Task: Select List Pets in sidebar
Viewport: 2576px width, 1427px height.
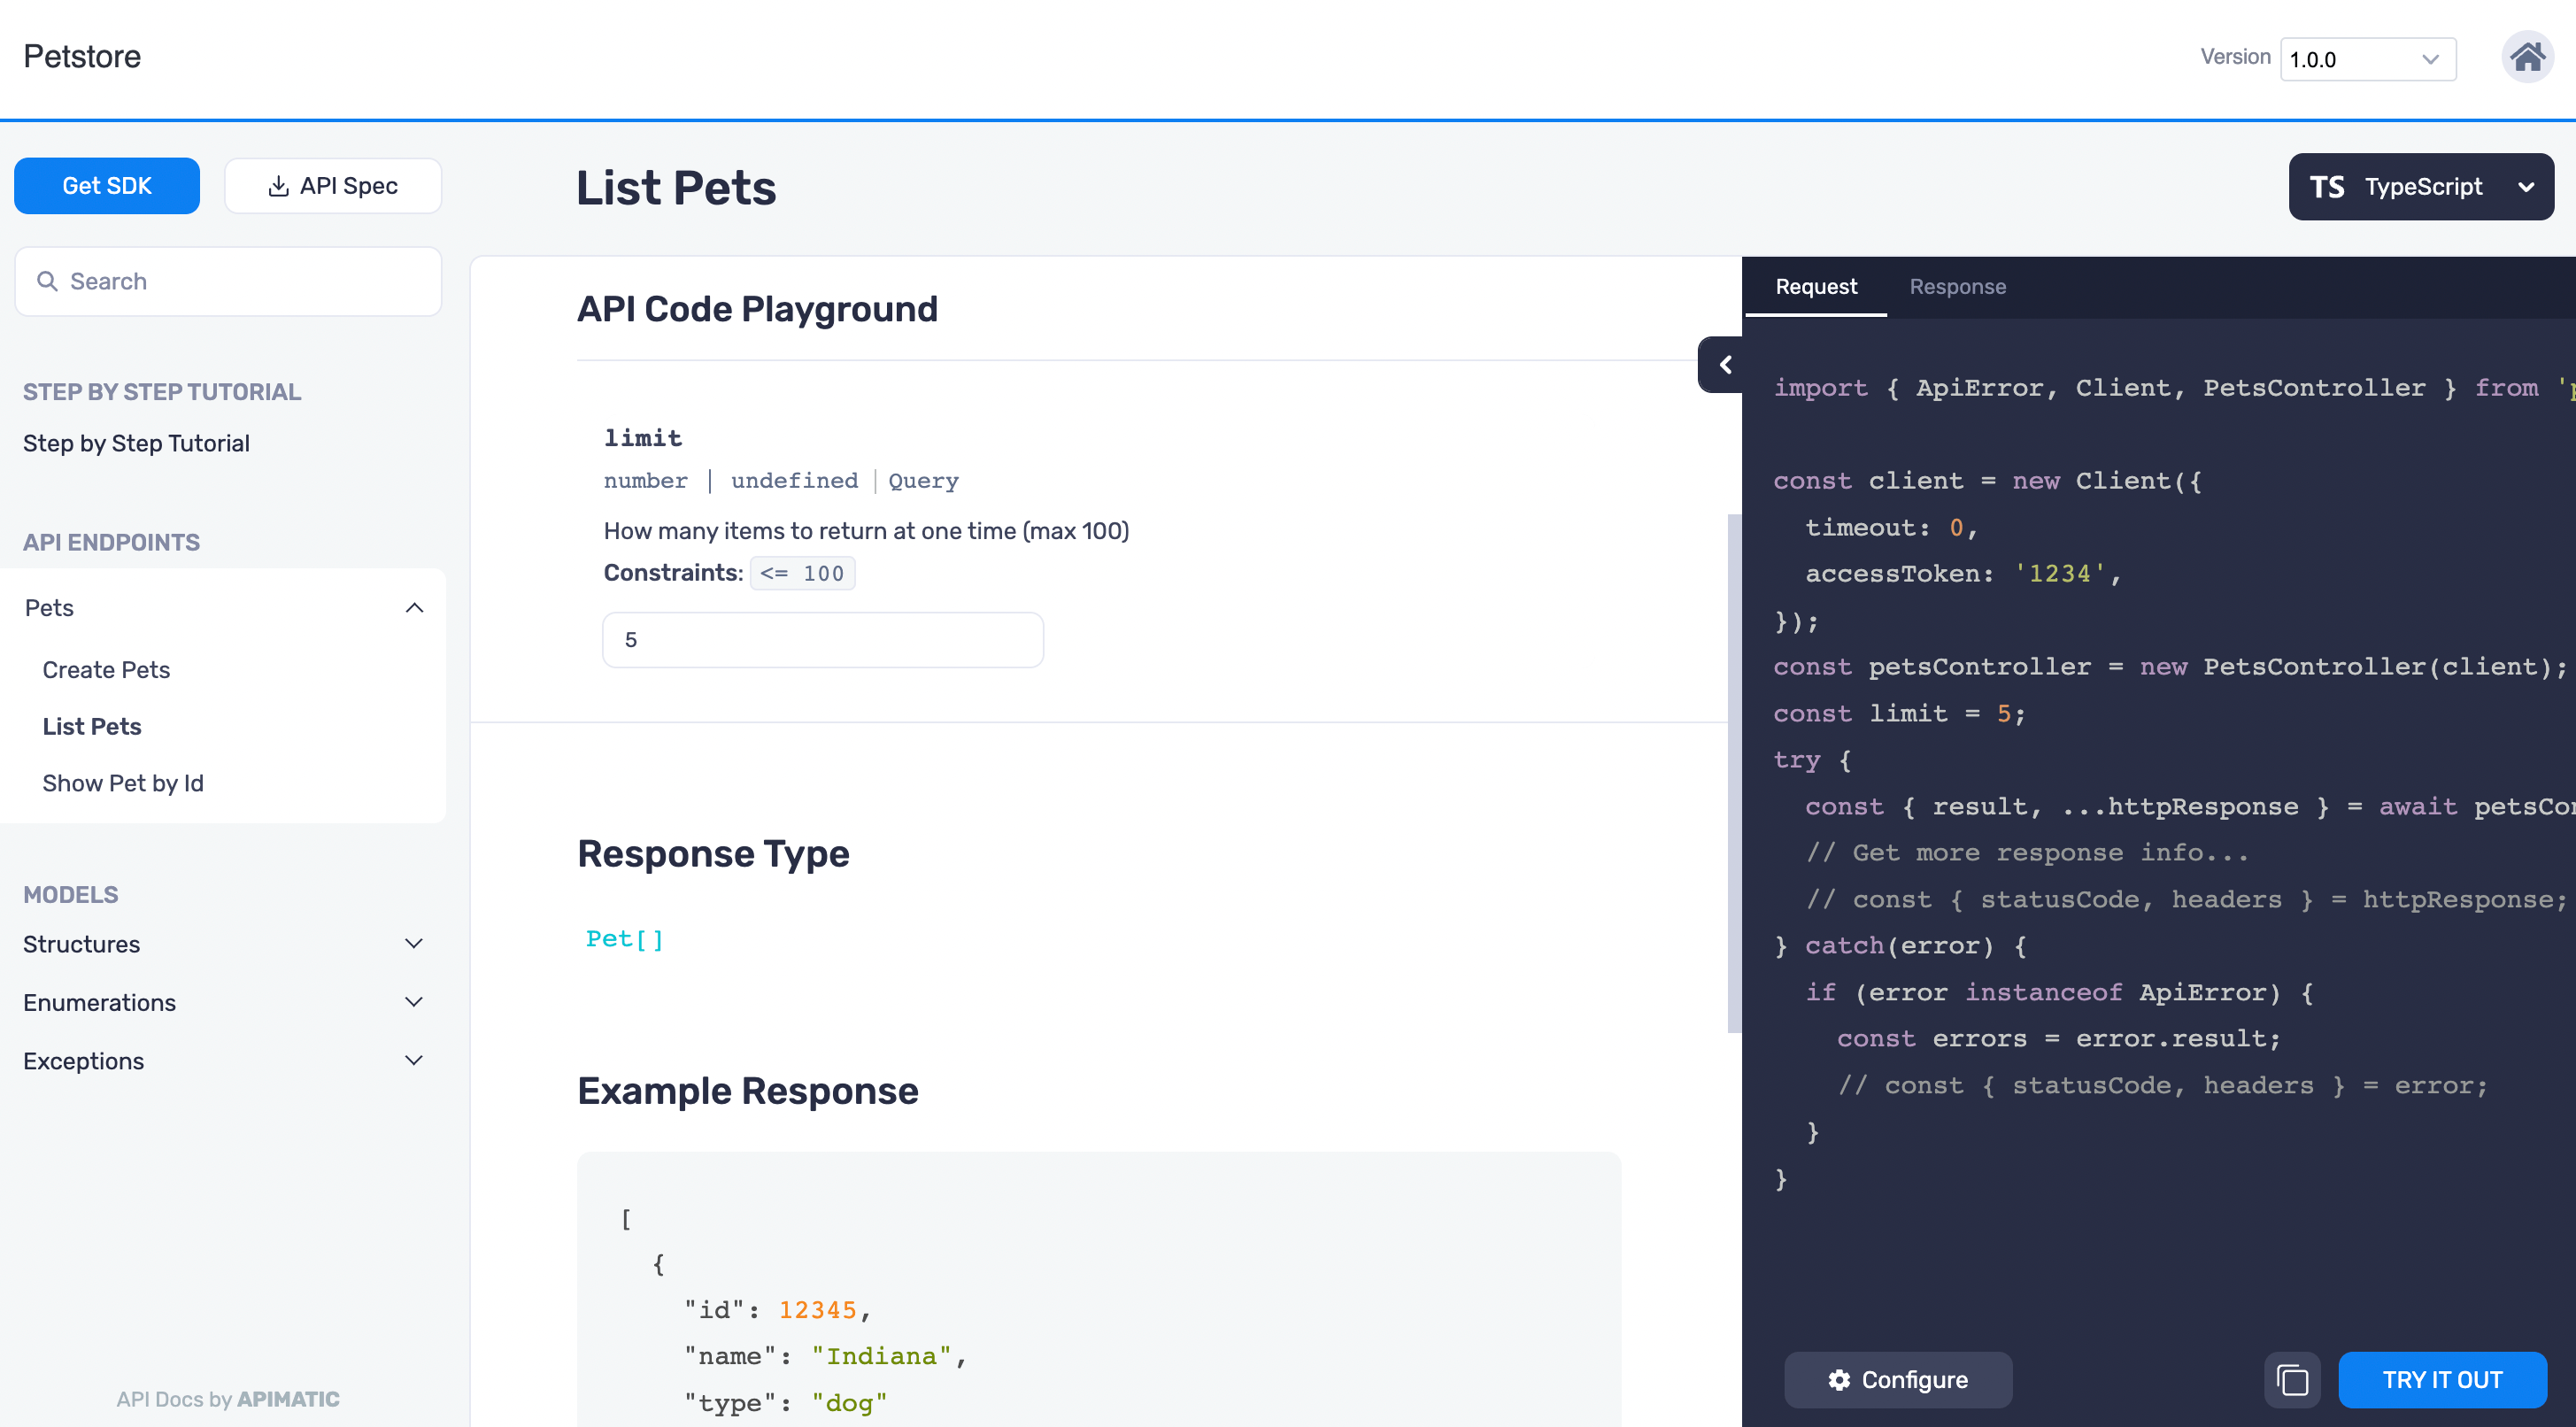Action: [92, 726]
